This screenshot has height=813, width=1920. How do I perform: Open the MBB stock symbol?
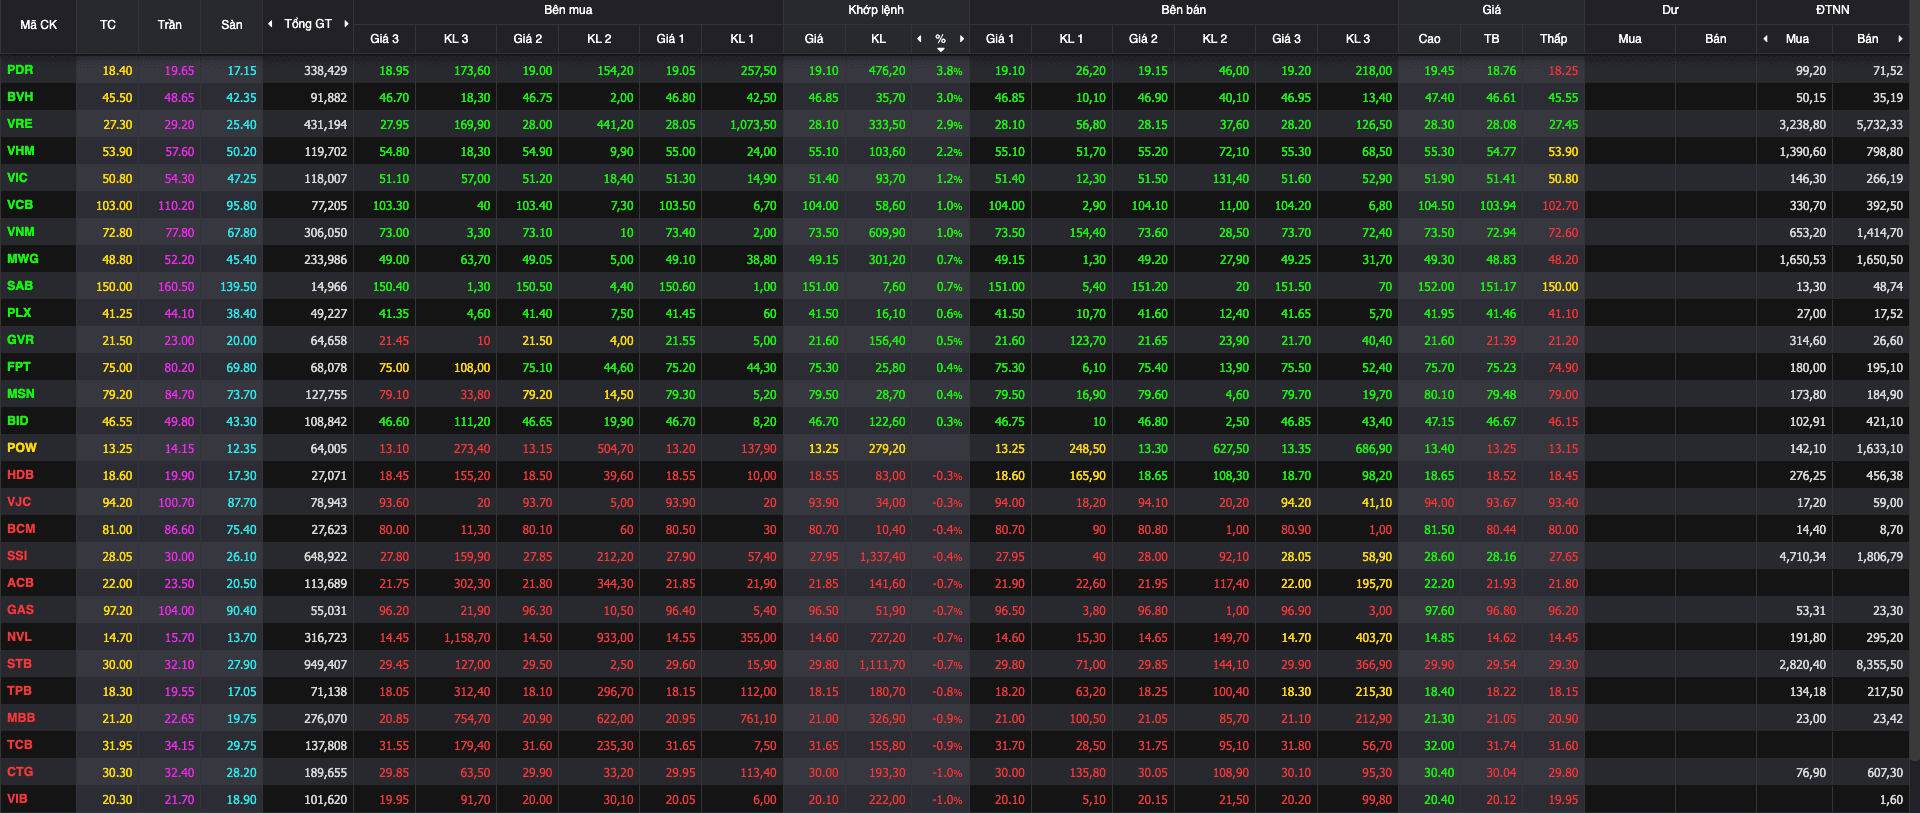[21, 718]
